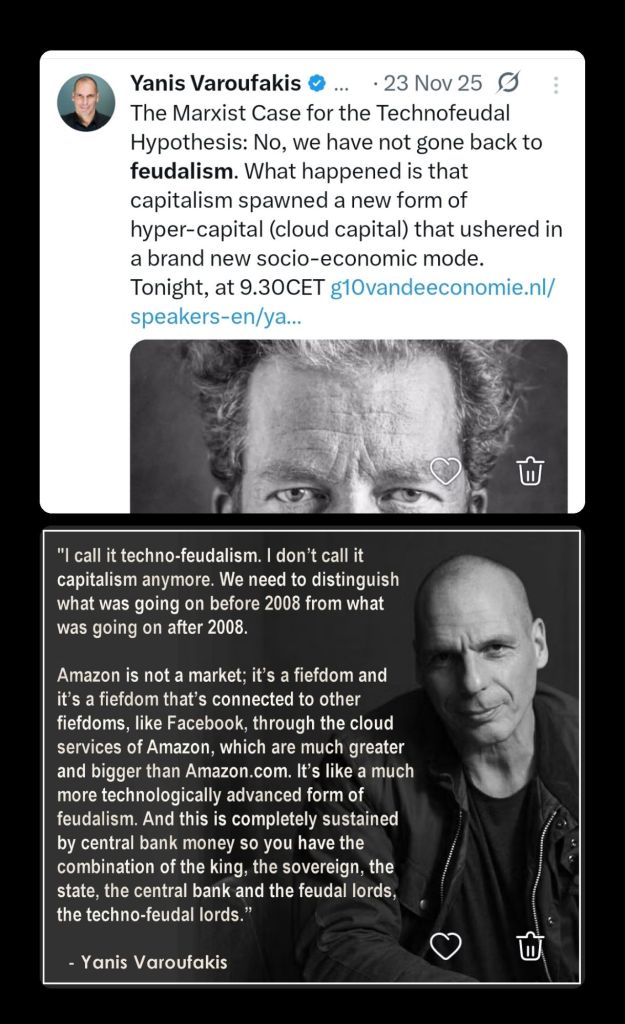Delete the quote card with trash icon
625x1024 pixels.
click(x=531, y=945)
